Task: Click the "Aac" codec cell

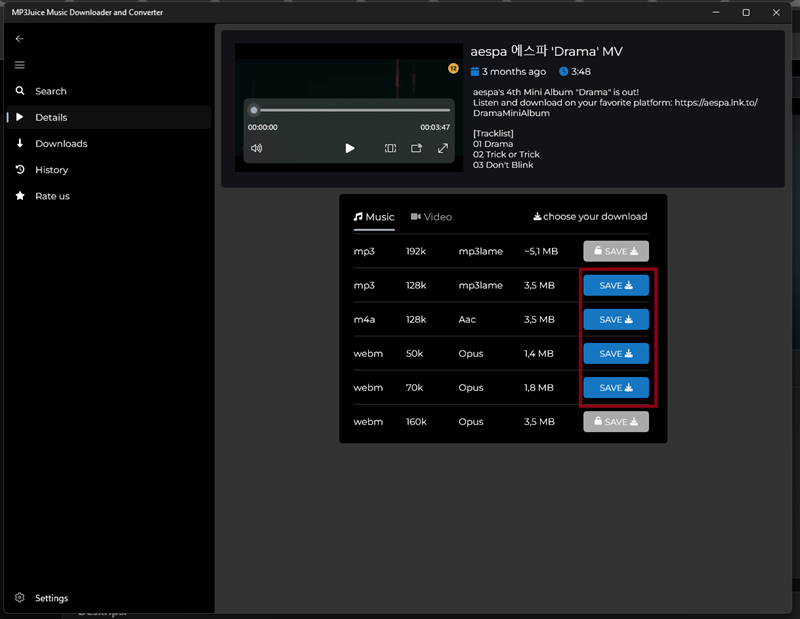Action: click(x=467, y=319)
